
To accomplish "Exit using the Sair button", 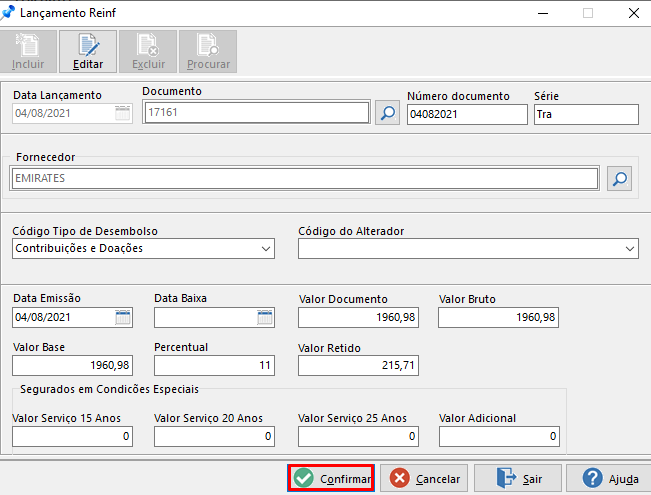I will (x=518, y=478).
